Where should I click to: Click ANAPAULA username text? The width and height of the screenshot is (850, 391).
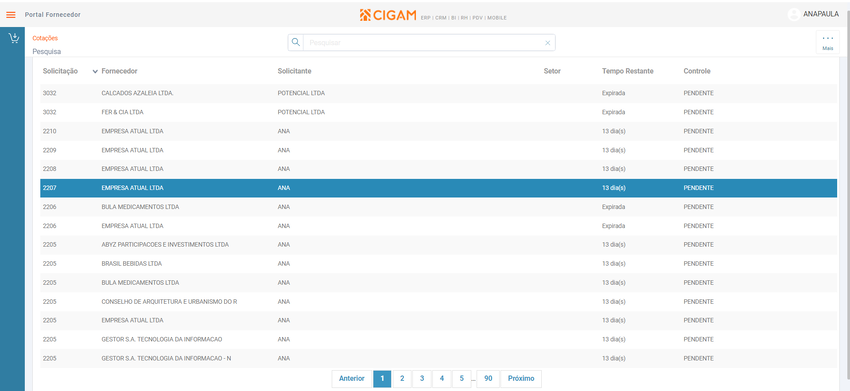coord(821,15)
